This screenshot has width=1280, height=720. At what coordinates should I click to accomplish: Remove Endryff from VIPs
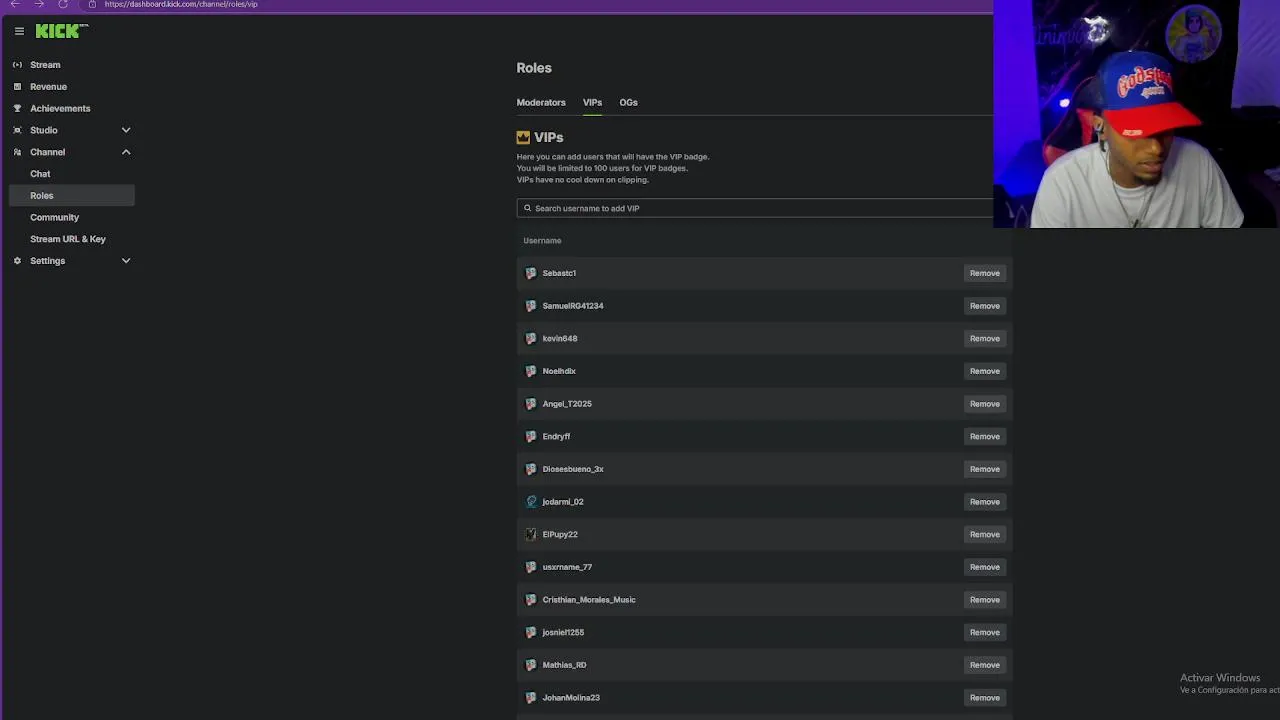tap(984, 436)
